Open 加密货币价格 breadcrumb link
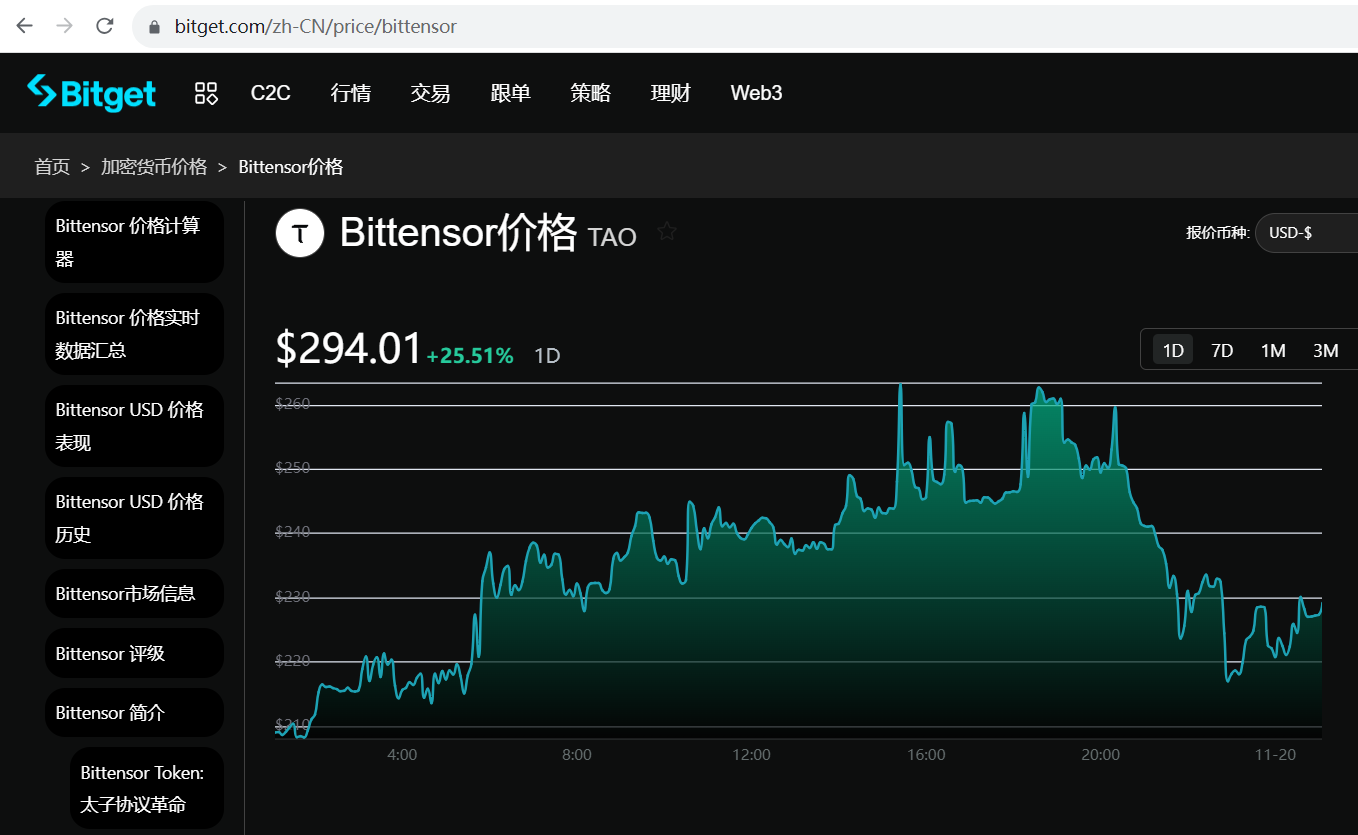1358x835 pixels. pyautogui.click(x=154, y=167)
